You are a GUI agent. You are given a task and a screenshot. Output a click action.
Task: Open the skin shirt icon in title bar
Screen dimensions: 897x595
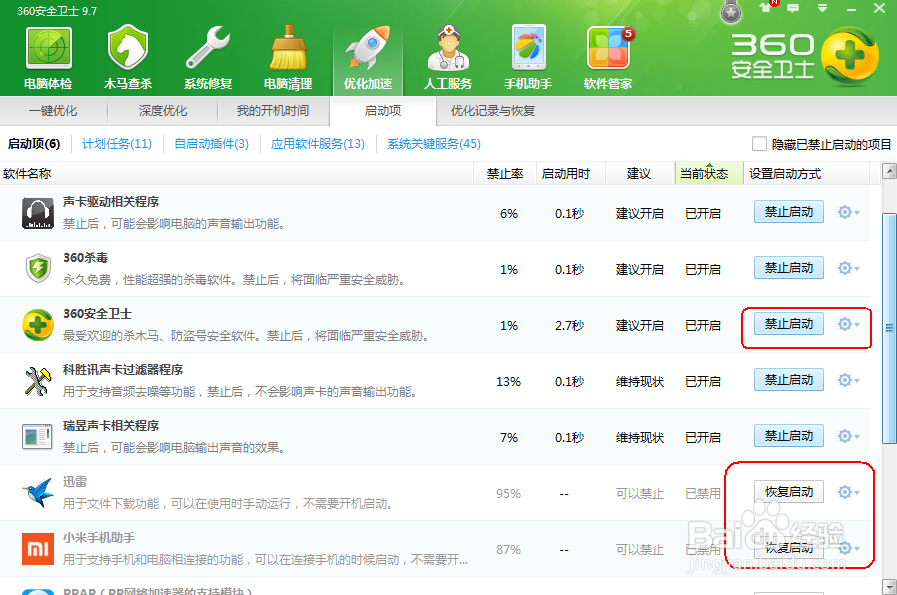point(765,7)
